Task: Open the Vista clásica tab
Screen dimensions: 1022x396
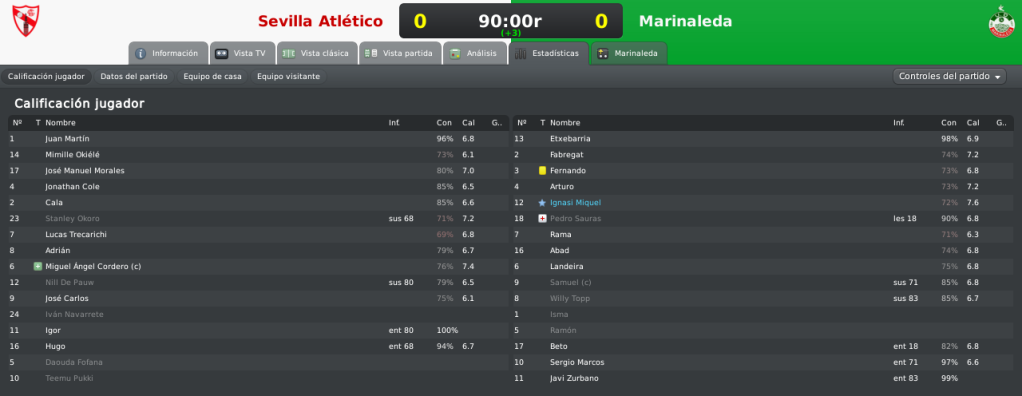Action: point(317,53)
